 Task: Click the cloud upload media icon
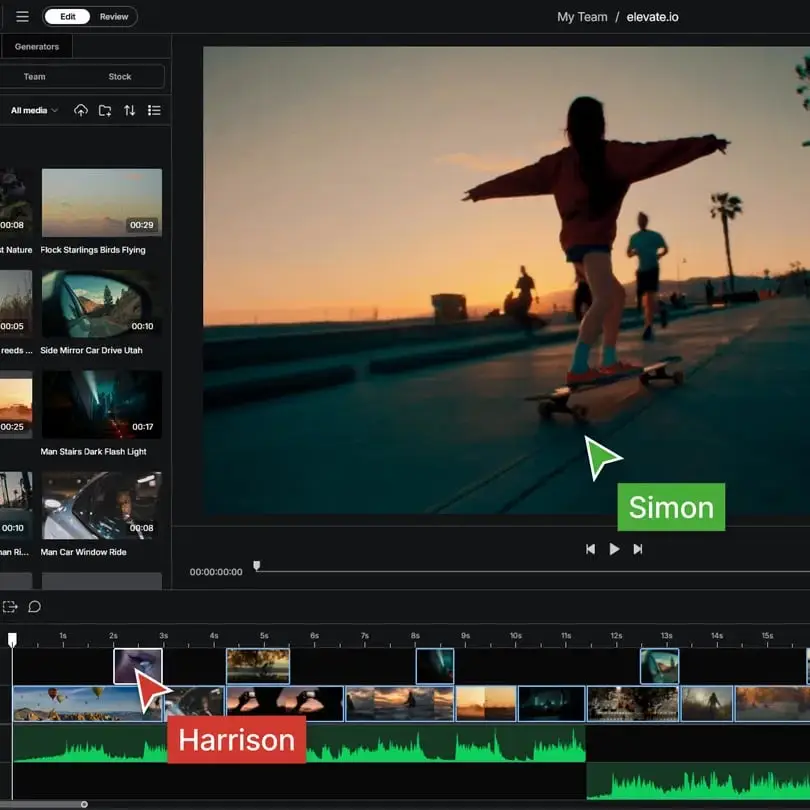81,110
